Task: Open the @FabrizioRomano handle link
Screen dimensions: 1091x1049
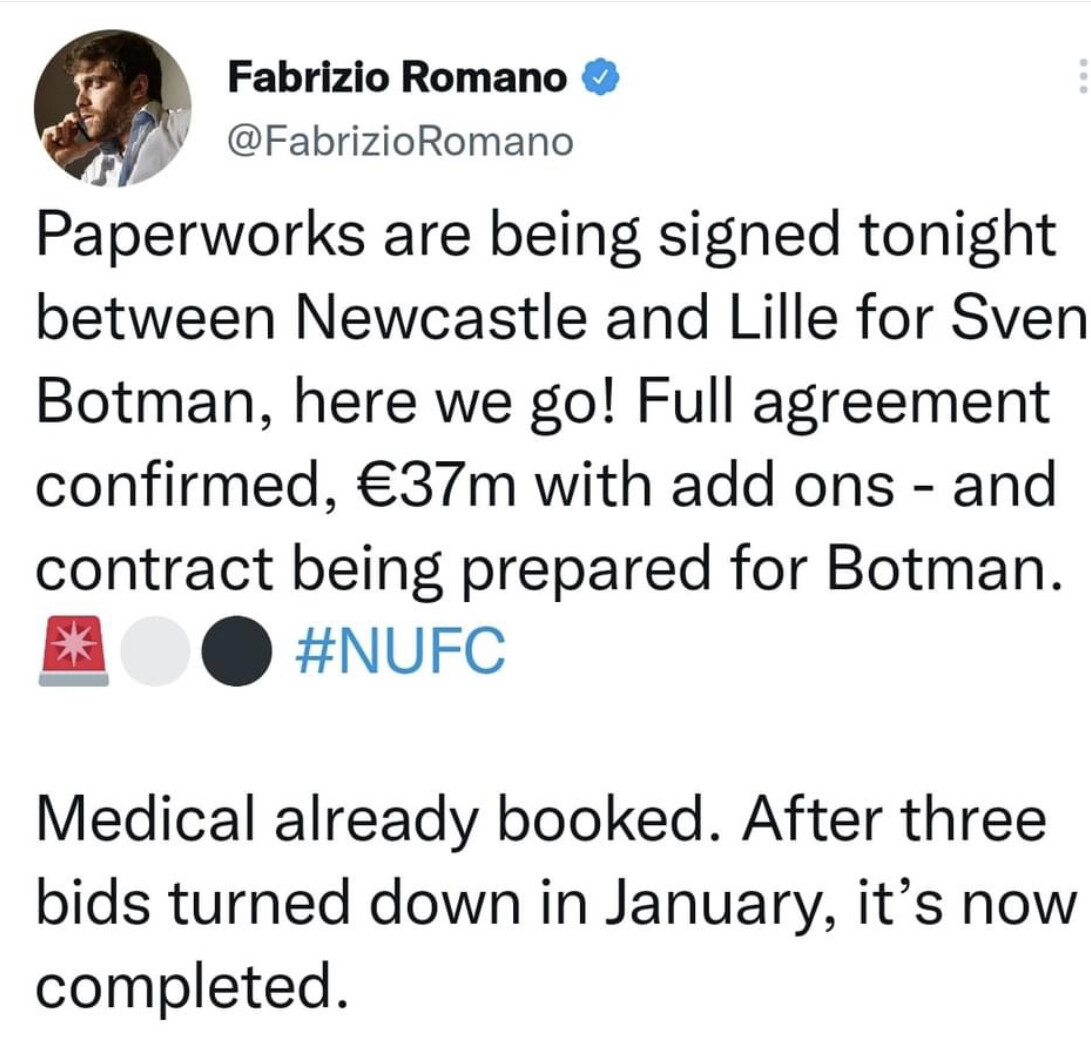Action: coord(401,142)
